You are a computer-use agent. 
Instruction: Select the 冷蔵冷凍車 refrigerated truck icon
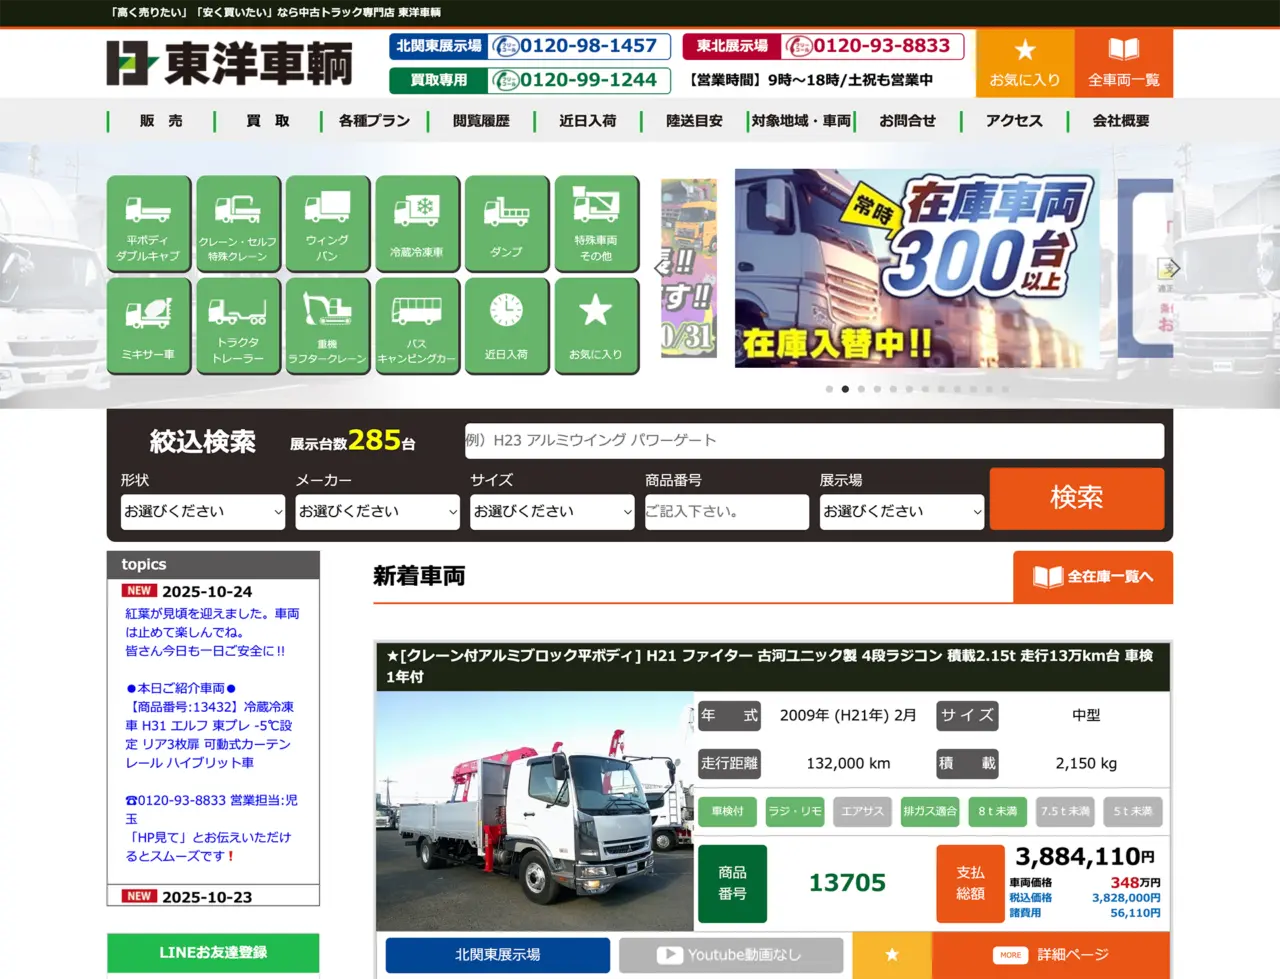[x=417, y=224]
